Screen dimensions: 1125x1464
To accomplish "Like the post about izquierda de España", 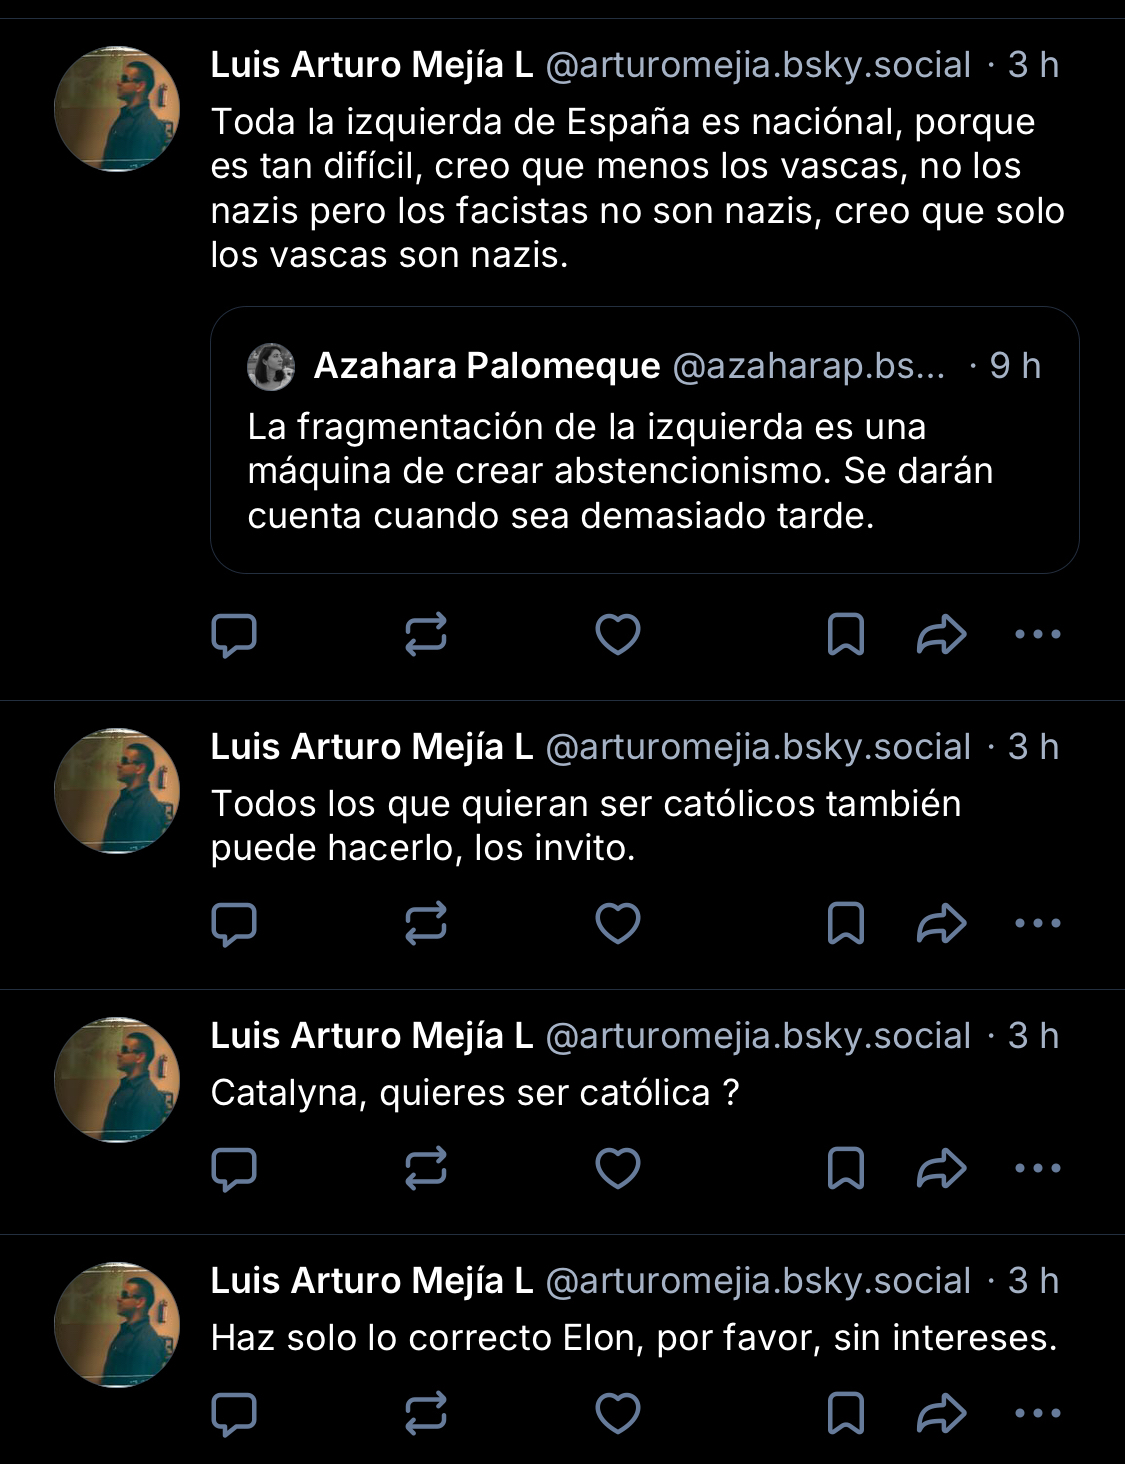I will coord(618,634).
